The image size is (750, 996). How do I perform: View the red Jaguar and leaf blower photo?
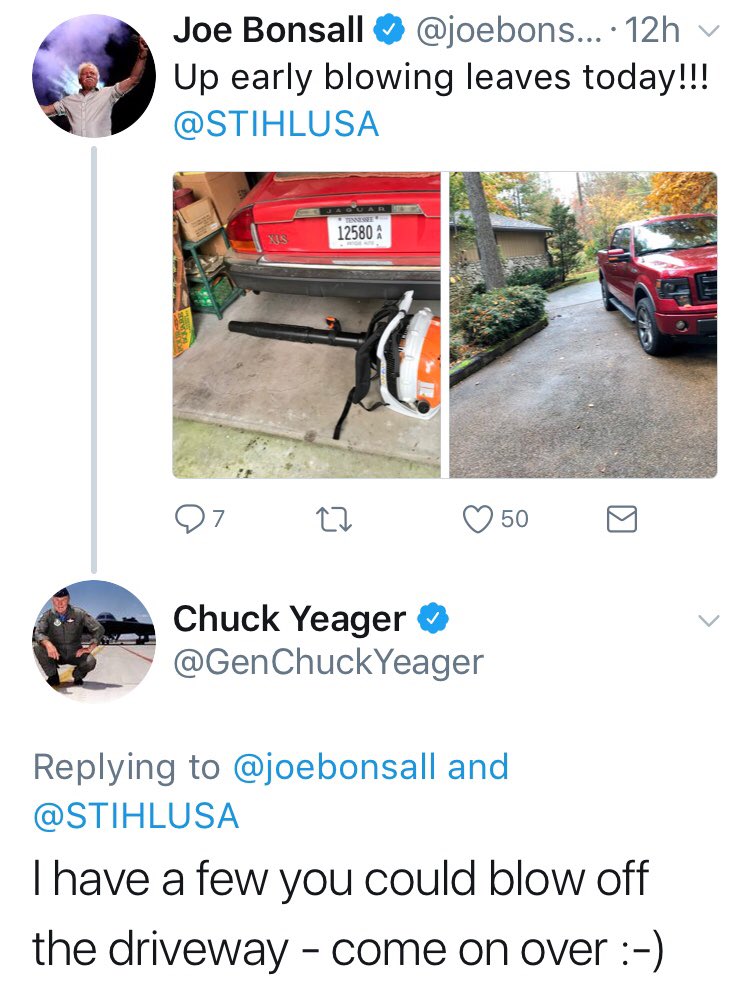click(307, 325)
